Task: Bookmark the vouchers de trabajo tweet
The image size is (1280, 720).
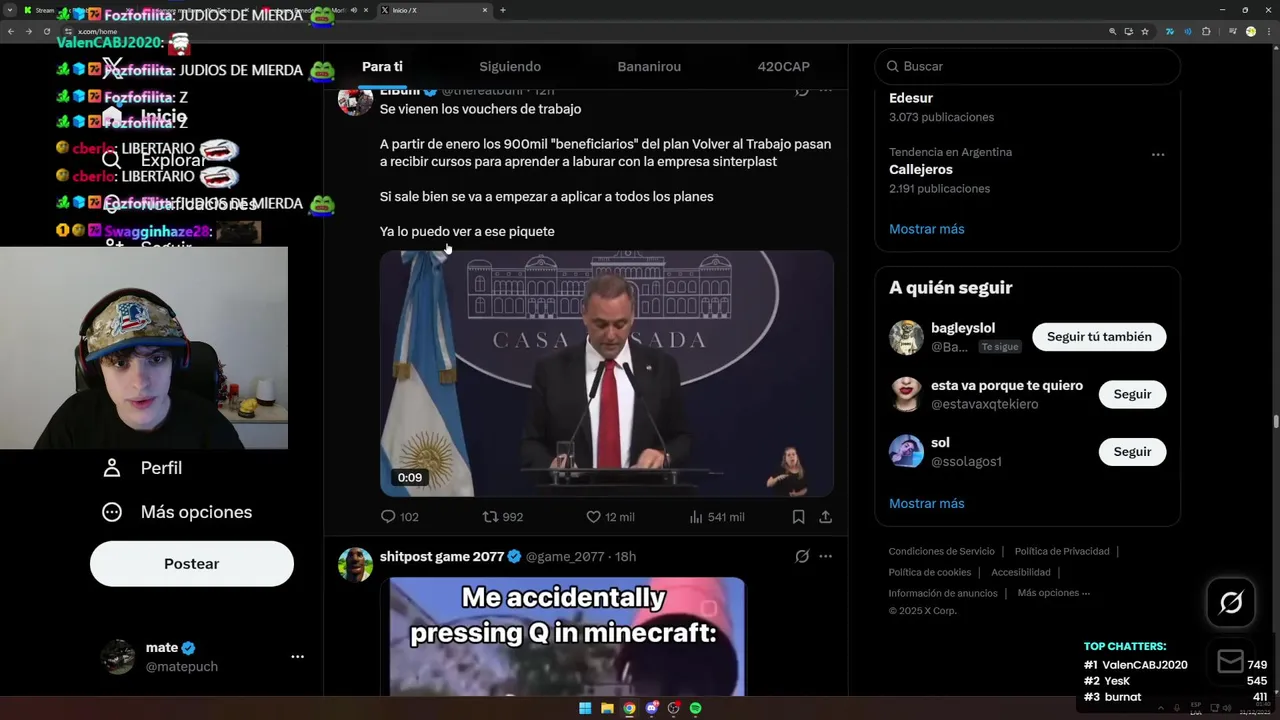Action: point(798,517)
